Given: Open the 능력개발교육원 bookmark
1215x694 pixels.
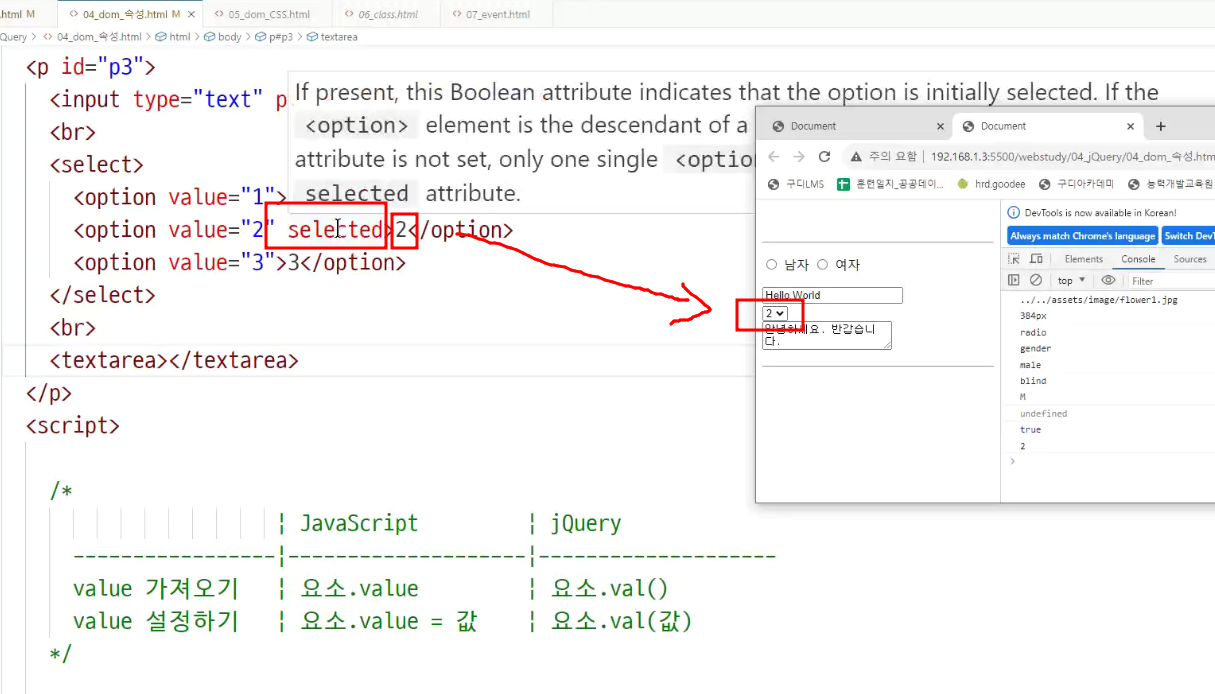Looking at the screenshot, I should click(1170, 184).
